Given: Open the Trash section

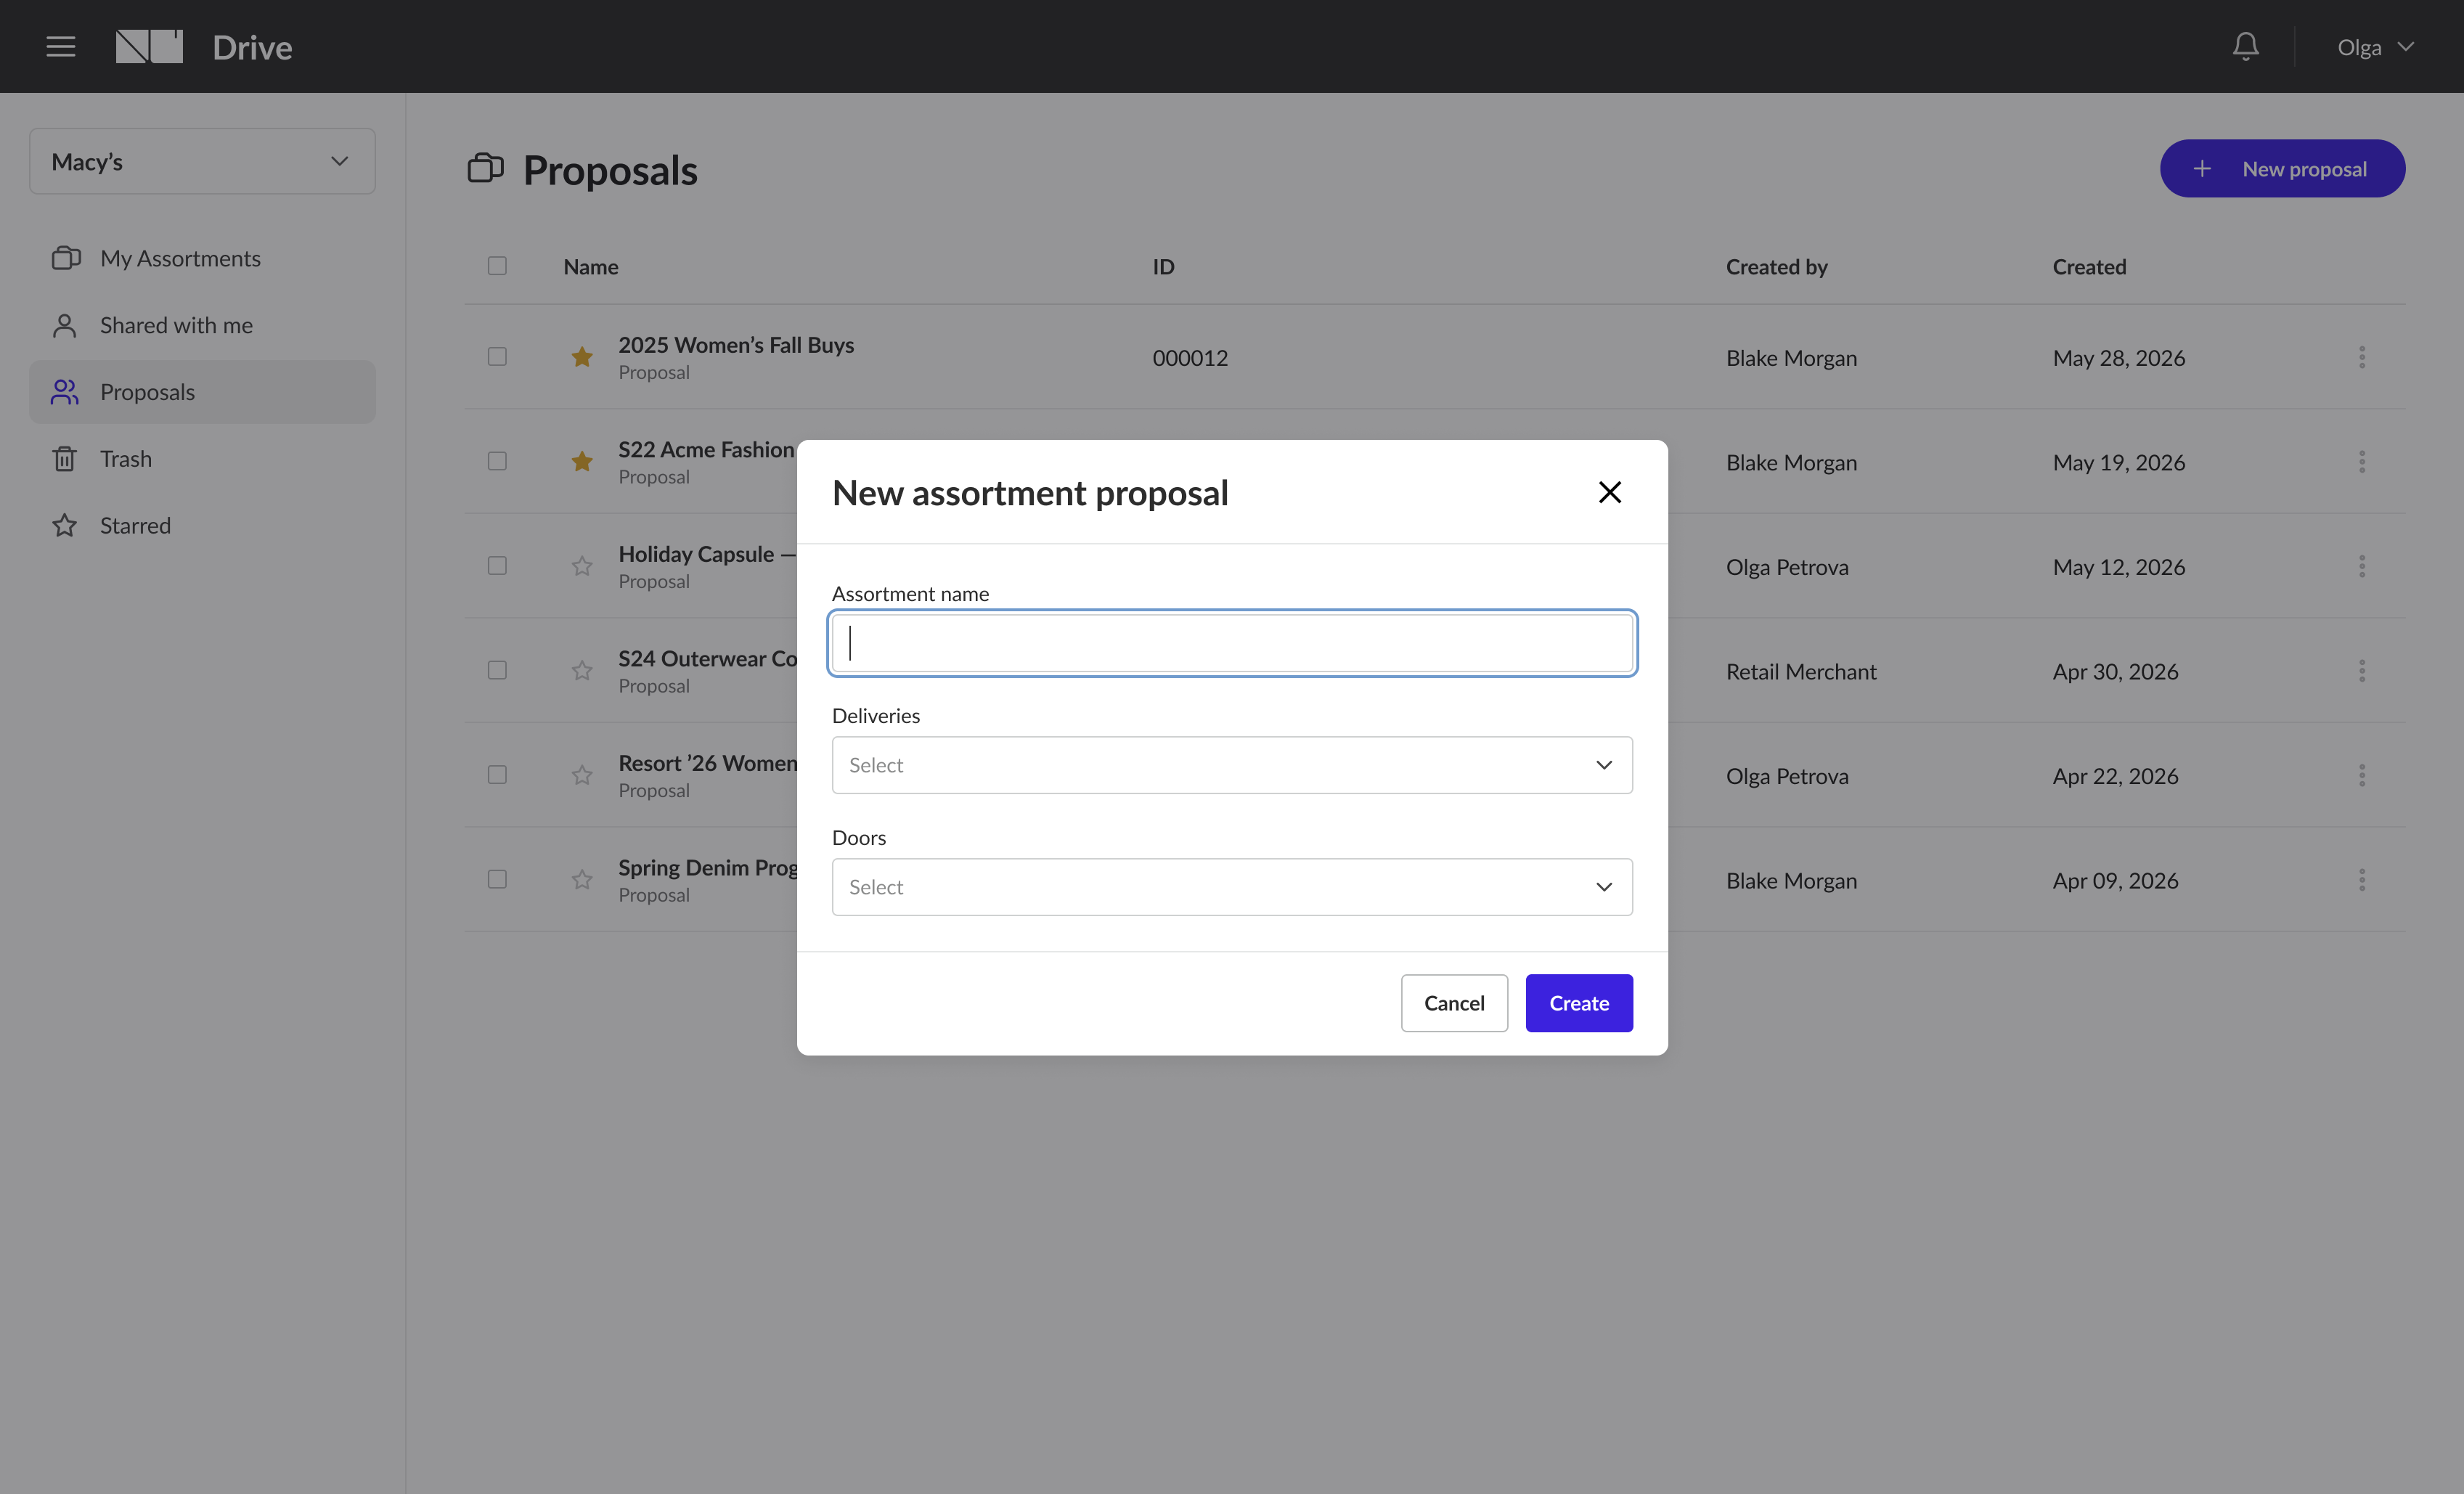Looking at the screenshot, I should pos(202,459).
